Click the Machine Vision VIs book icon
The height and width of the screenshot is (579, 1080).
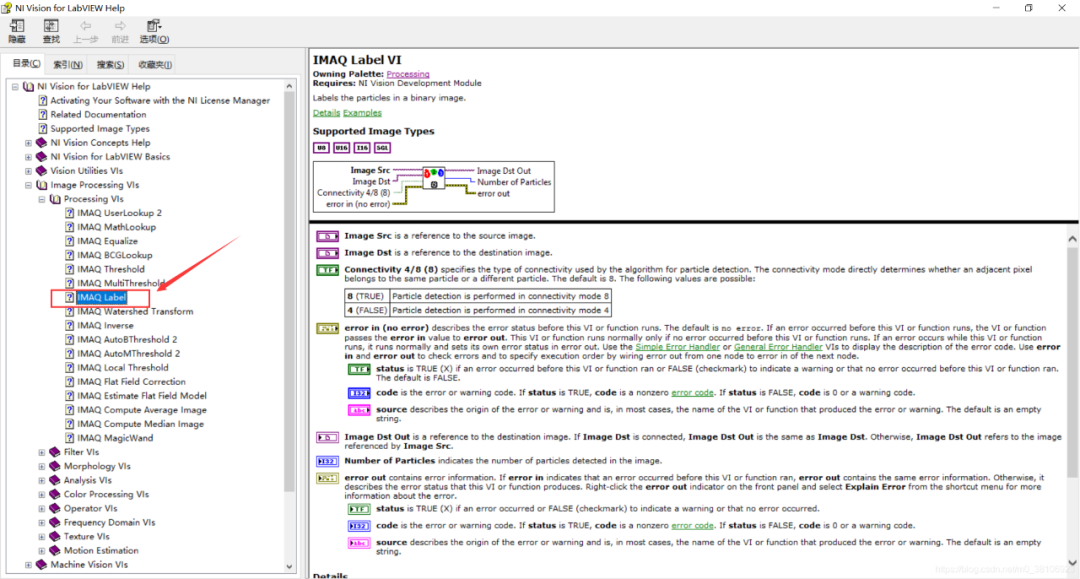click(41, 565)
